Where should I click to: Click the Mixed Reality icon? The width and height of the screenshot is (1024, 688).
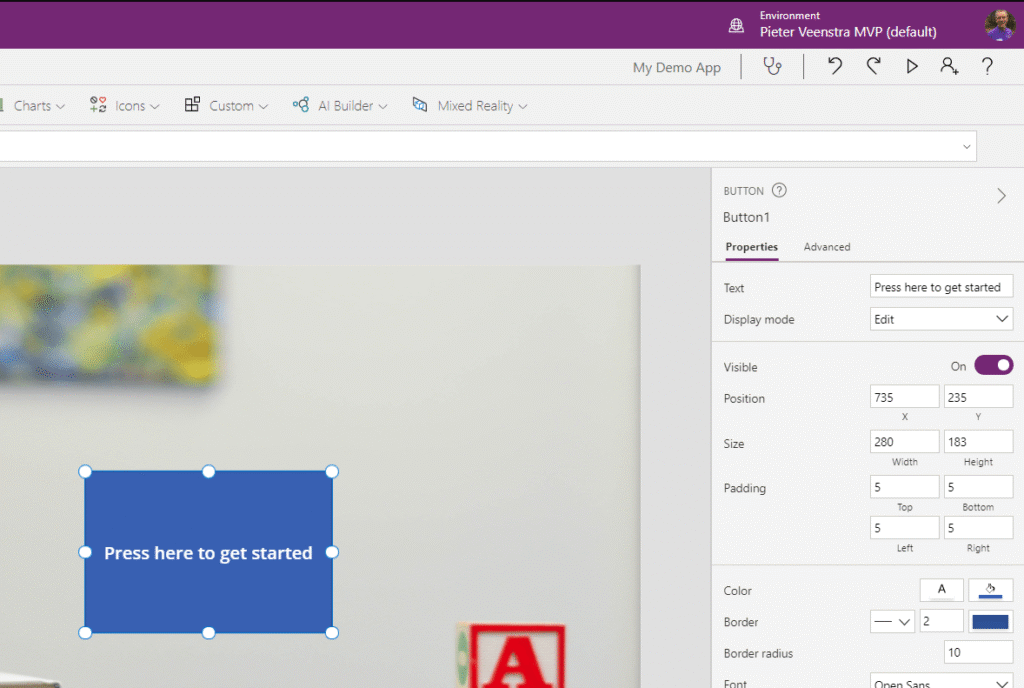tap(420, 104)
